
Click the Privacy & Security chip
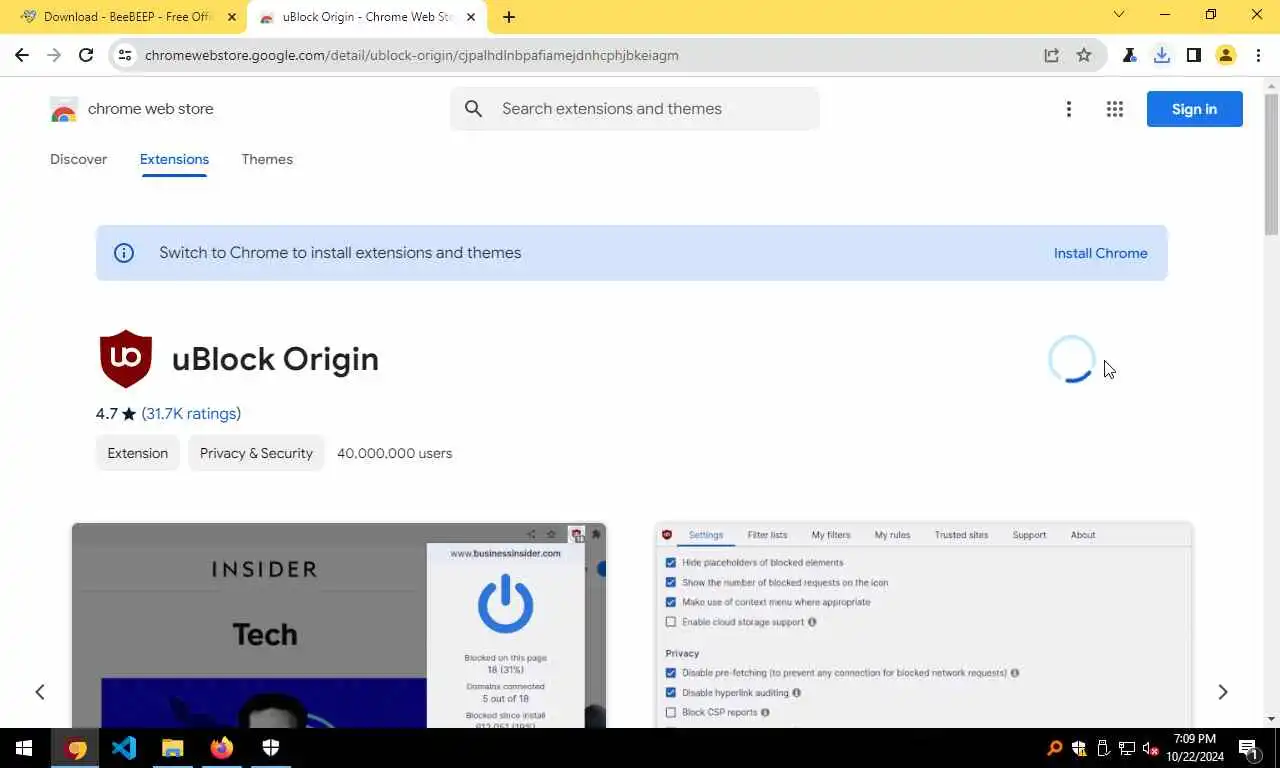click(x=256, y=453)
